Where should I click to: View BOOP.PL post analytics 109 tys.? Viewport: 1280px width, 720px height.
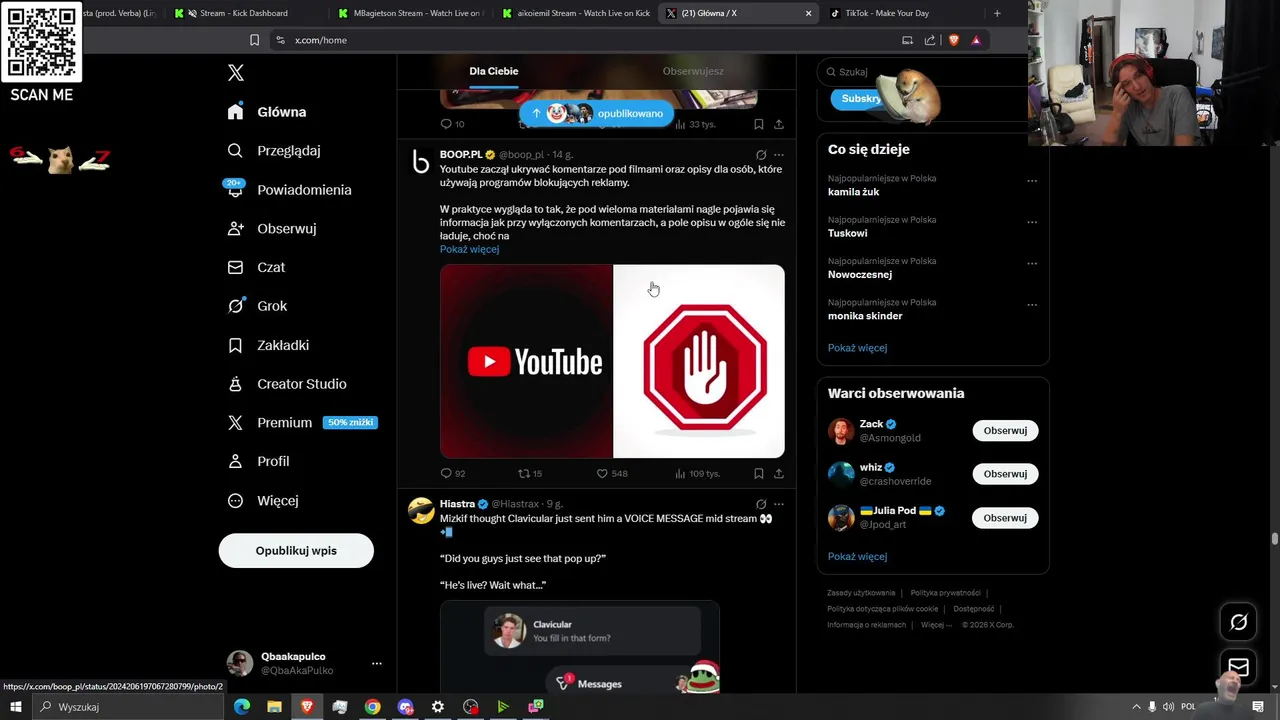click(697, 473)
